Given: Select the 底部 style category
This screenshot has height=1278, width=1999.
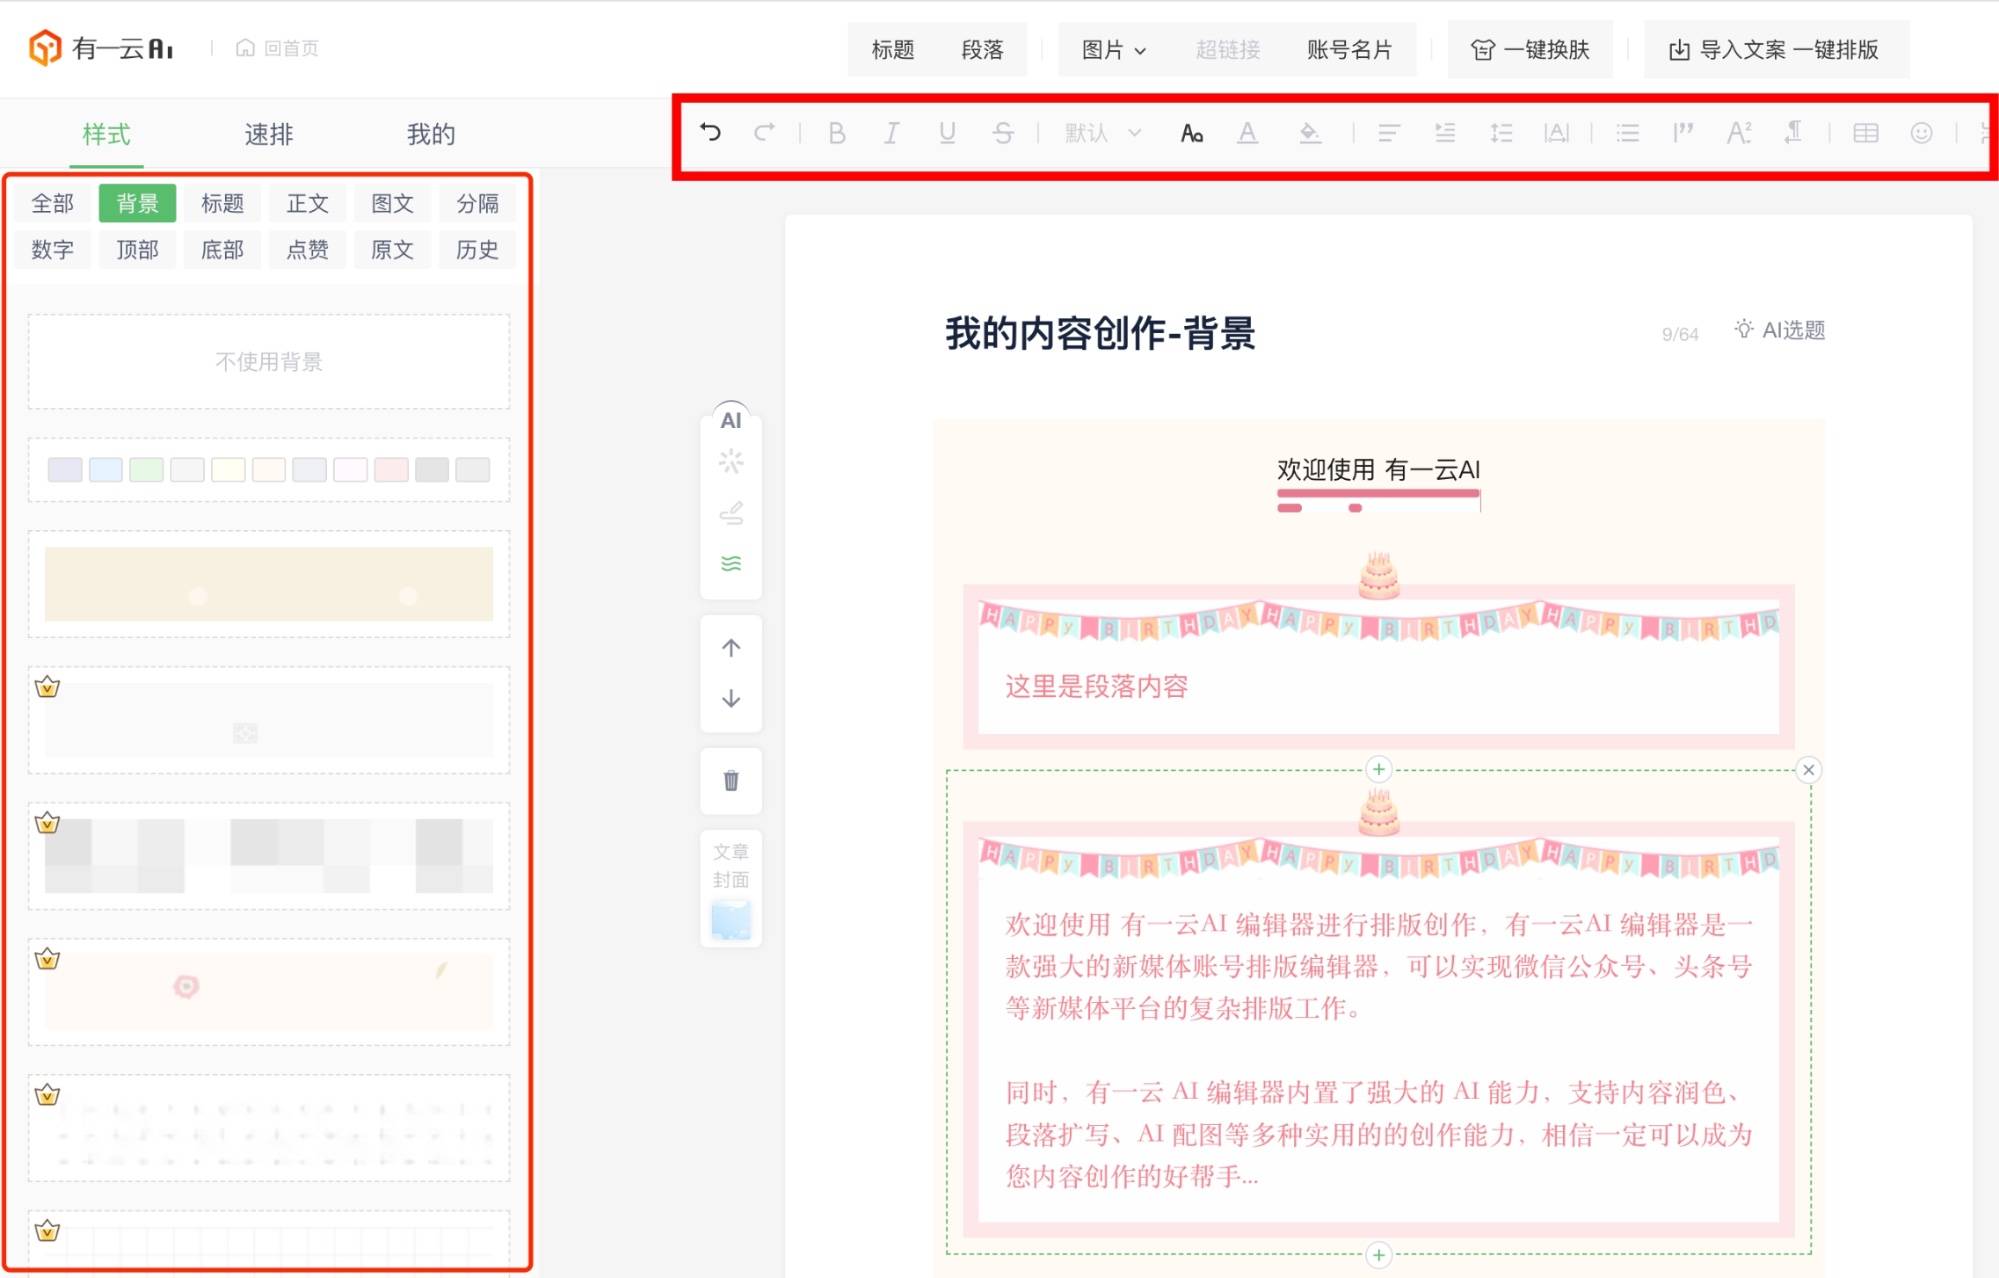Looking at the screenshot, I should pyautogui.click(x=222, y=249).
